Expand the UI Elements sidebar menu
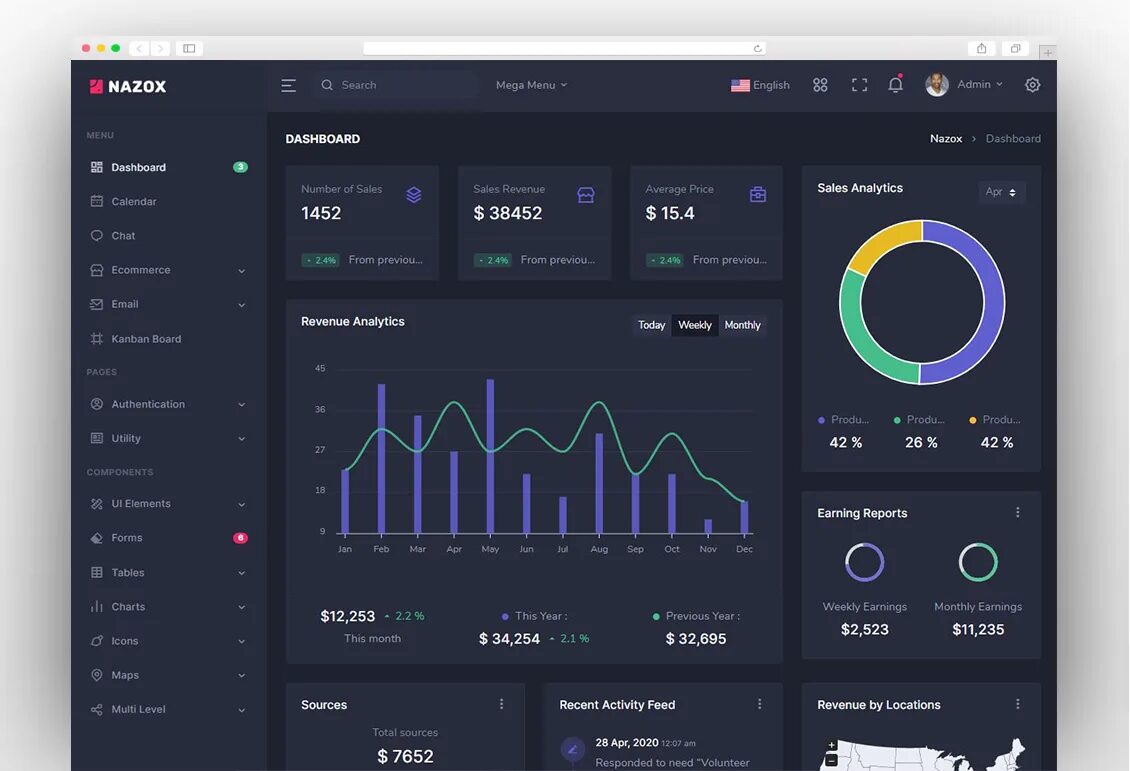 pos(167,504)
